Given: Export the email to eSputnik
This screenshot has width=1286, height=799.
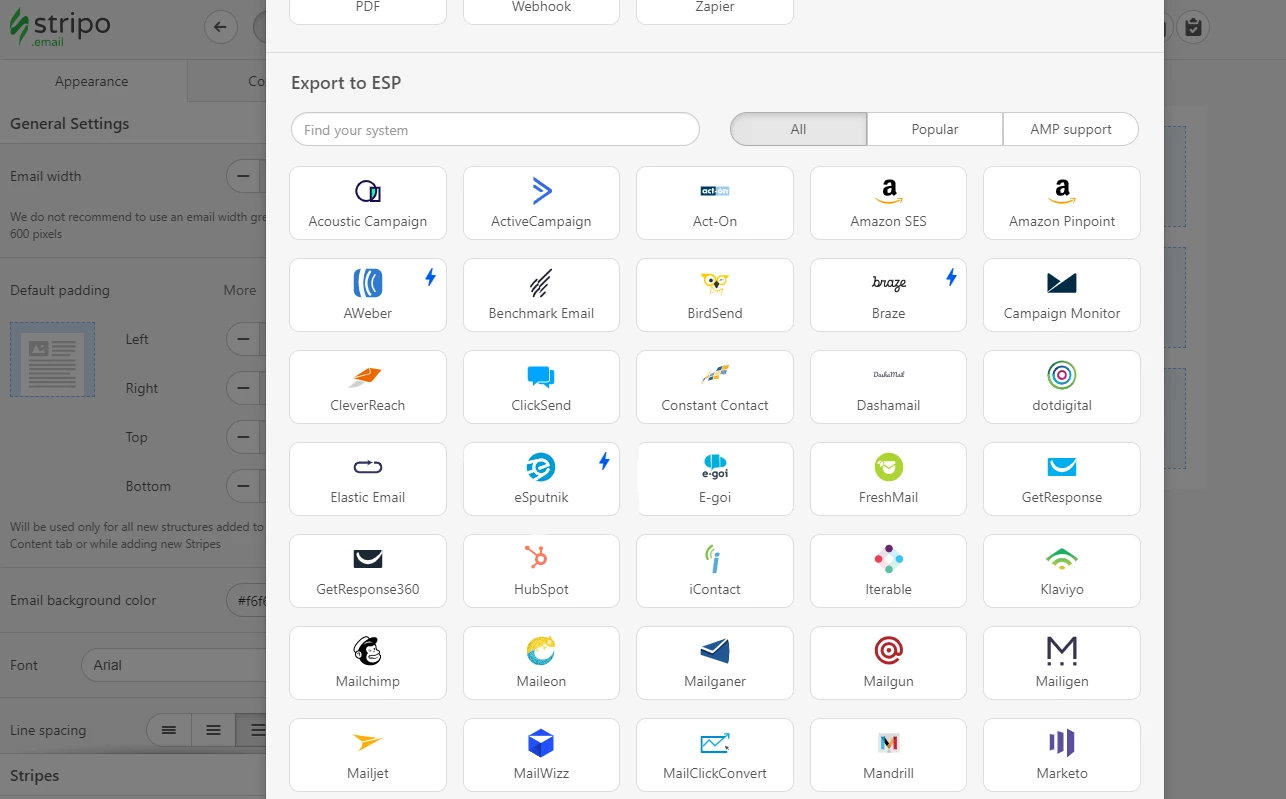Looking at the screenshot, I should [x=541, y=479].
